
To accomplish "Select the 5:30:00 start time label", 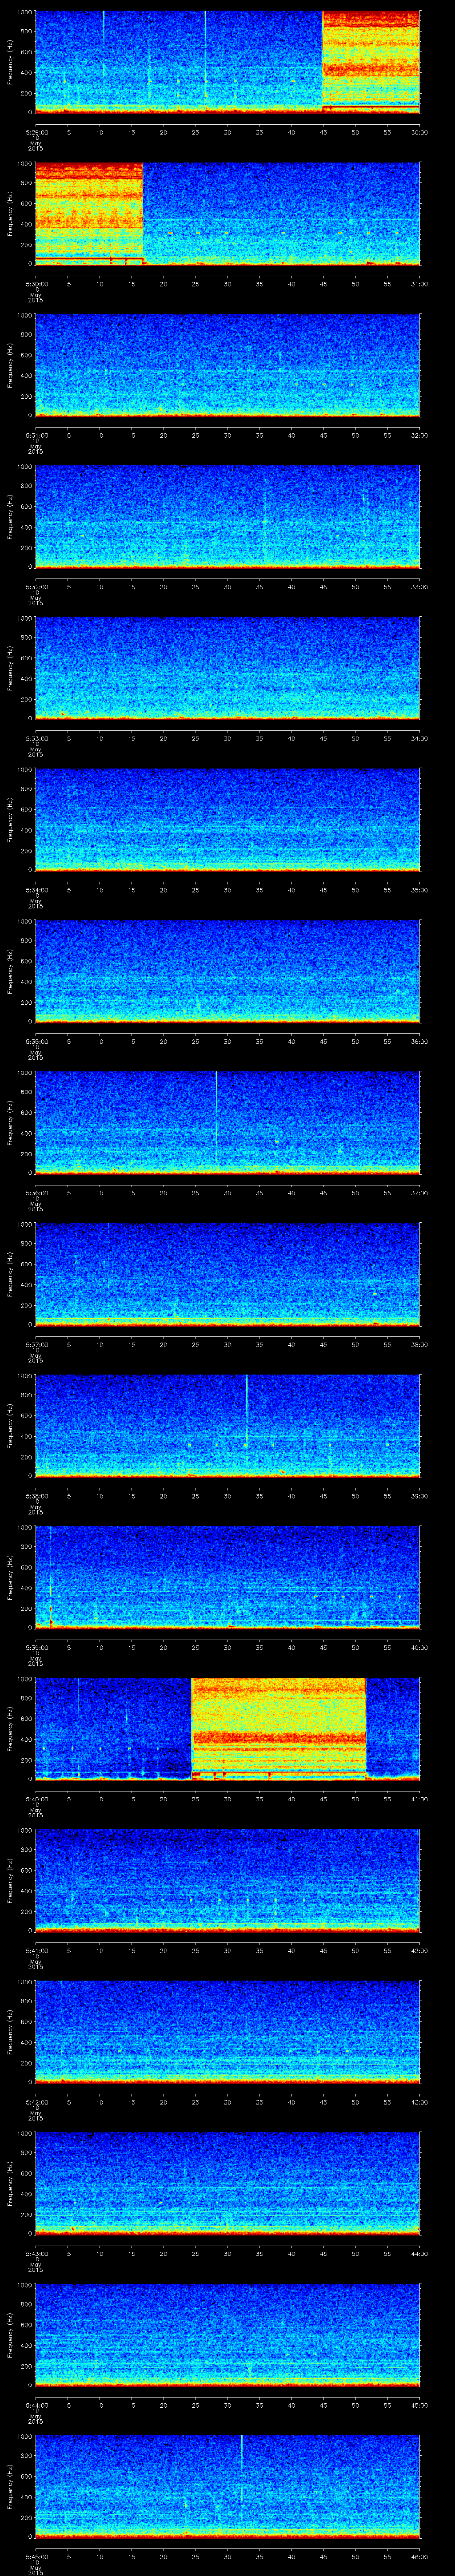I will [x=36, y=284].
